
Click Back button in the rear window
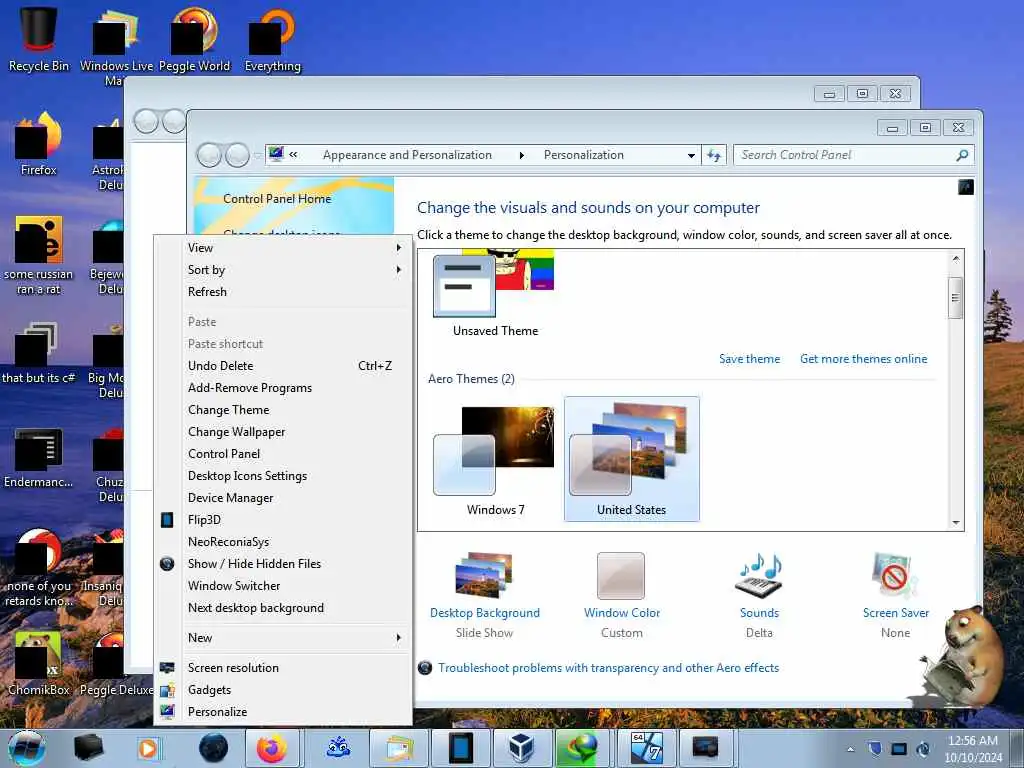[x=146, y=121]
